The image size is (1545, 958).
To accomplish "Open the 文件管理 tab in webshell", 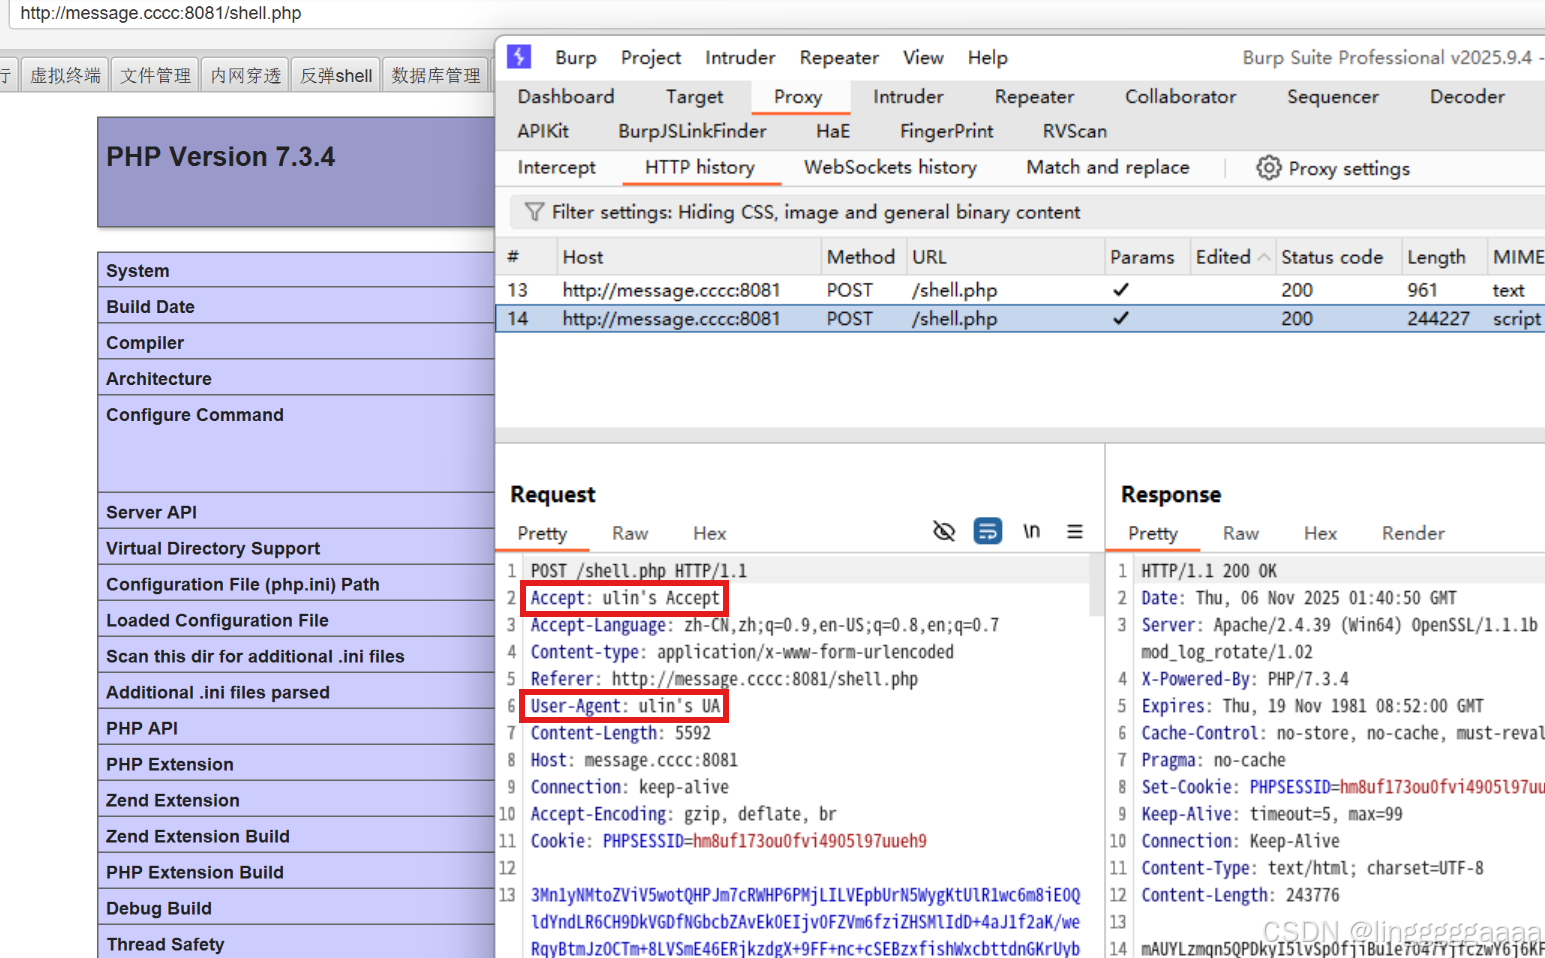I will coord(155,75).
